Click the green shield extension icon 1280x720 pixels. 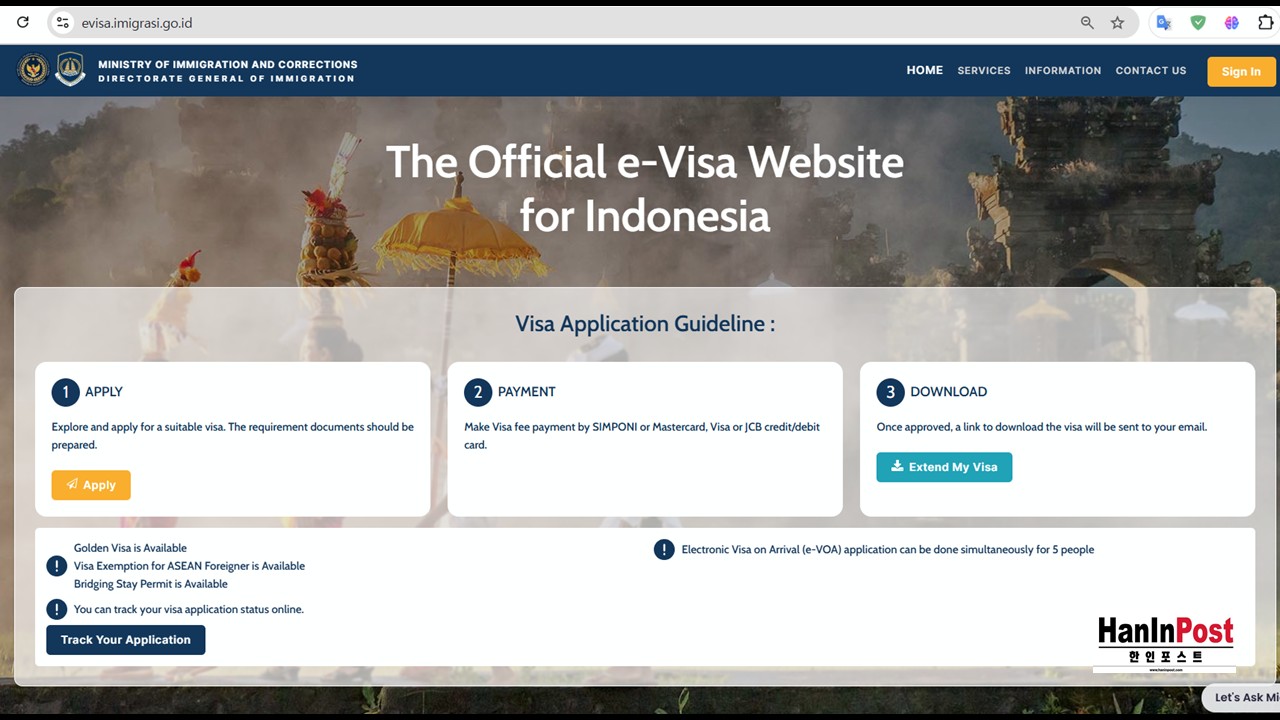[1197, 22]
